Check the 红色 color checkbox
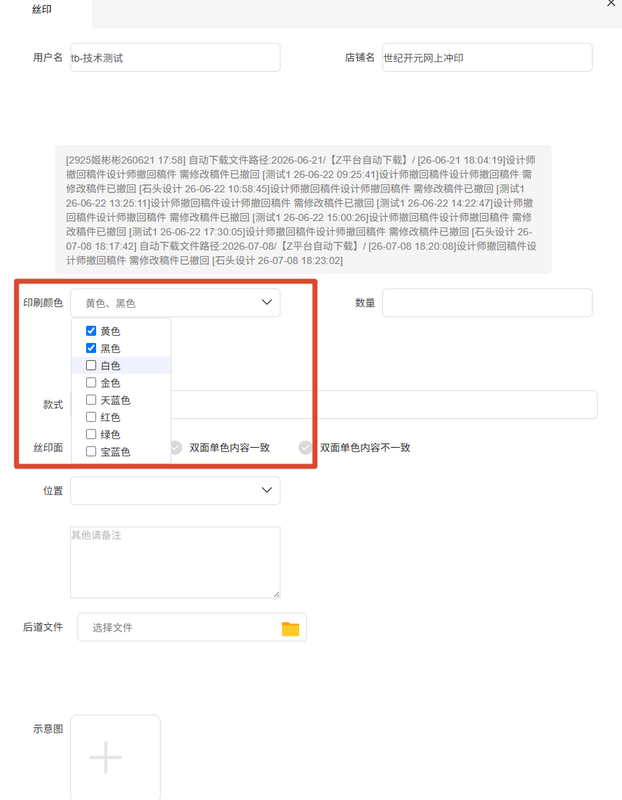Screen dimensions: 622x800 [x=91, y=417]
